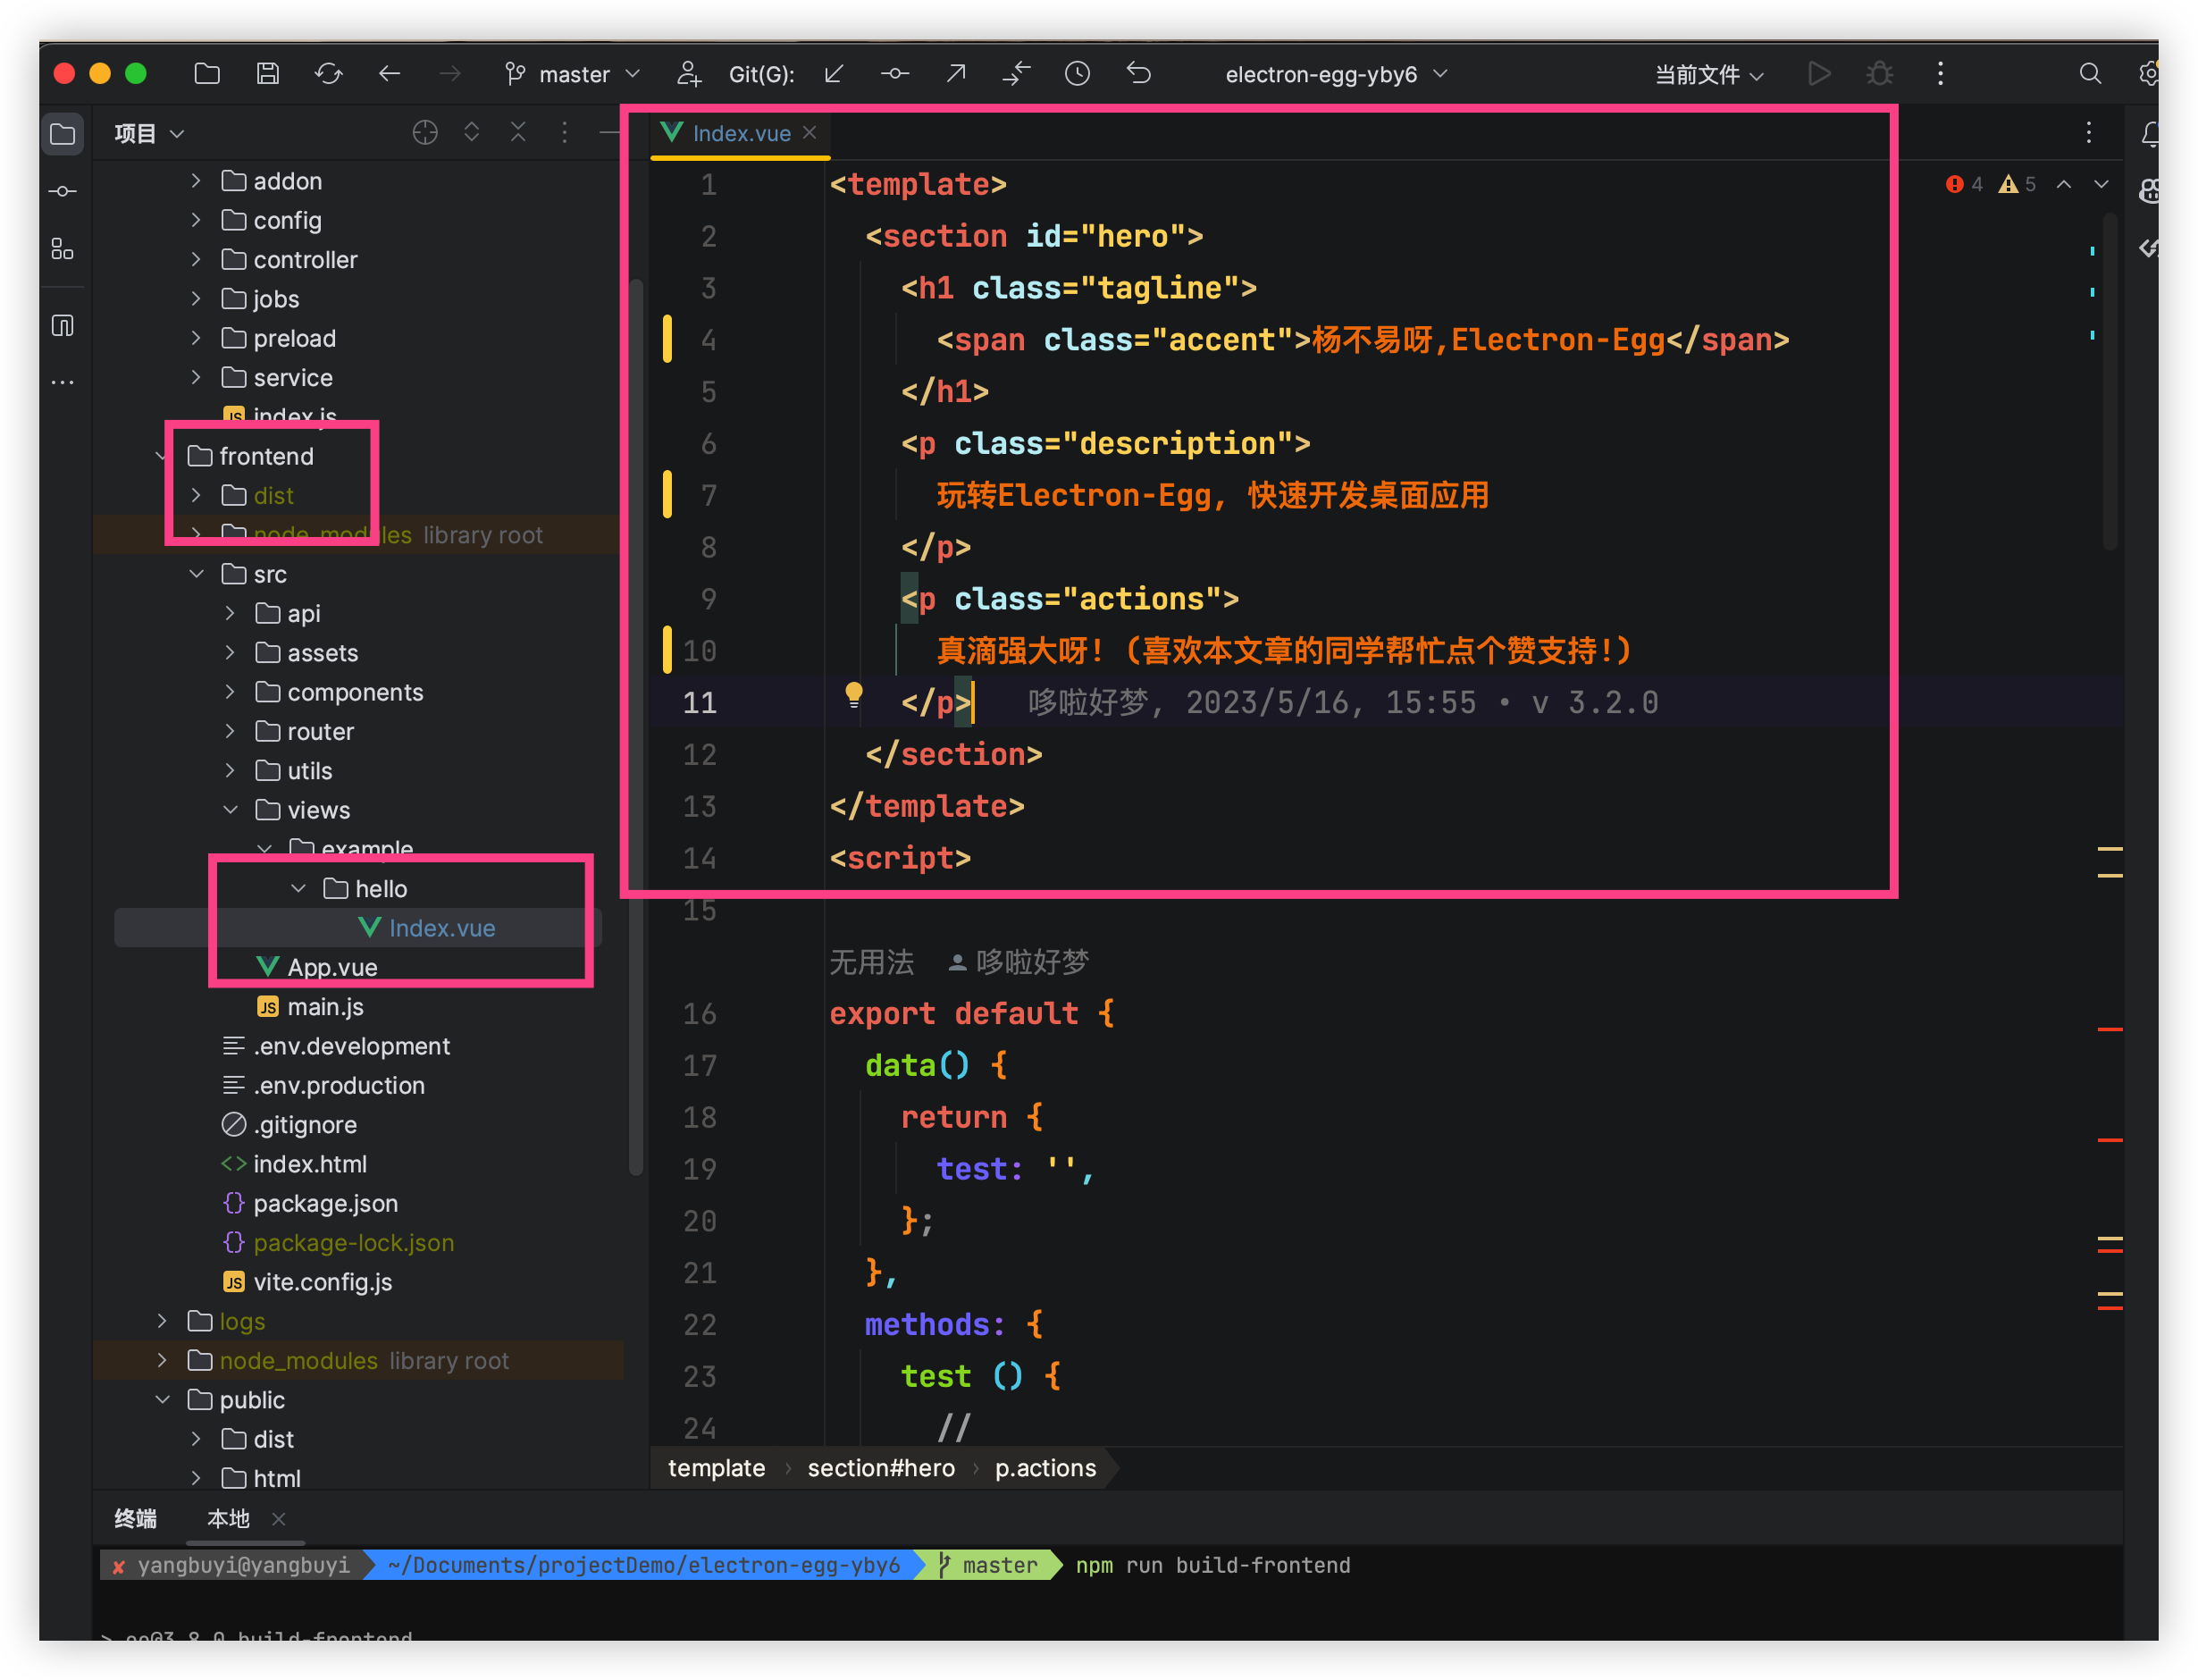
Task: Click the Save All icon
Action: coord(268,74)
